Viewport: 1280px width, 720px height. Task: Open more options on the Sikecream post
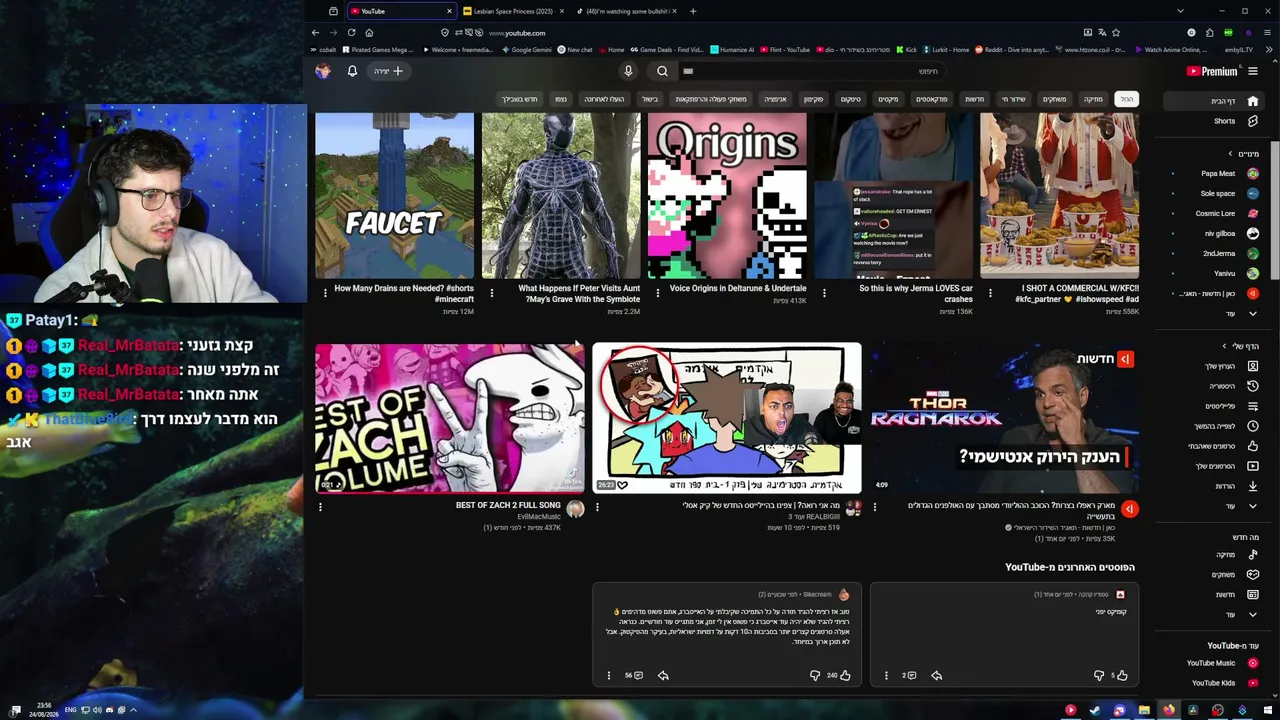pyautogui.click(x=608, y=675)
